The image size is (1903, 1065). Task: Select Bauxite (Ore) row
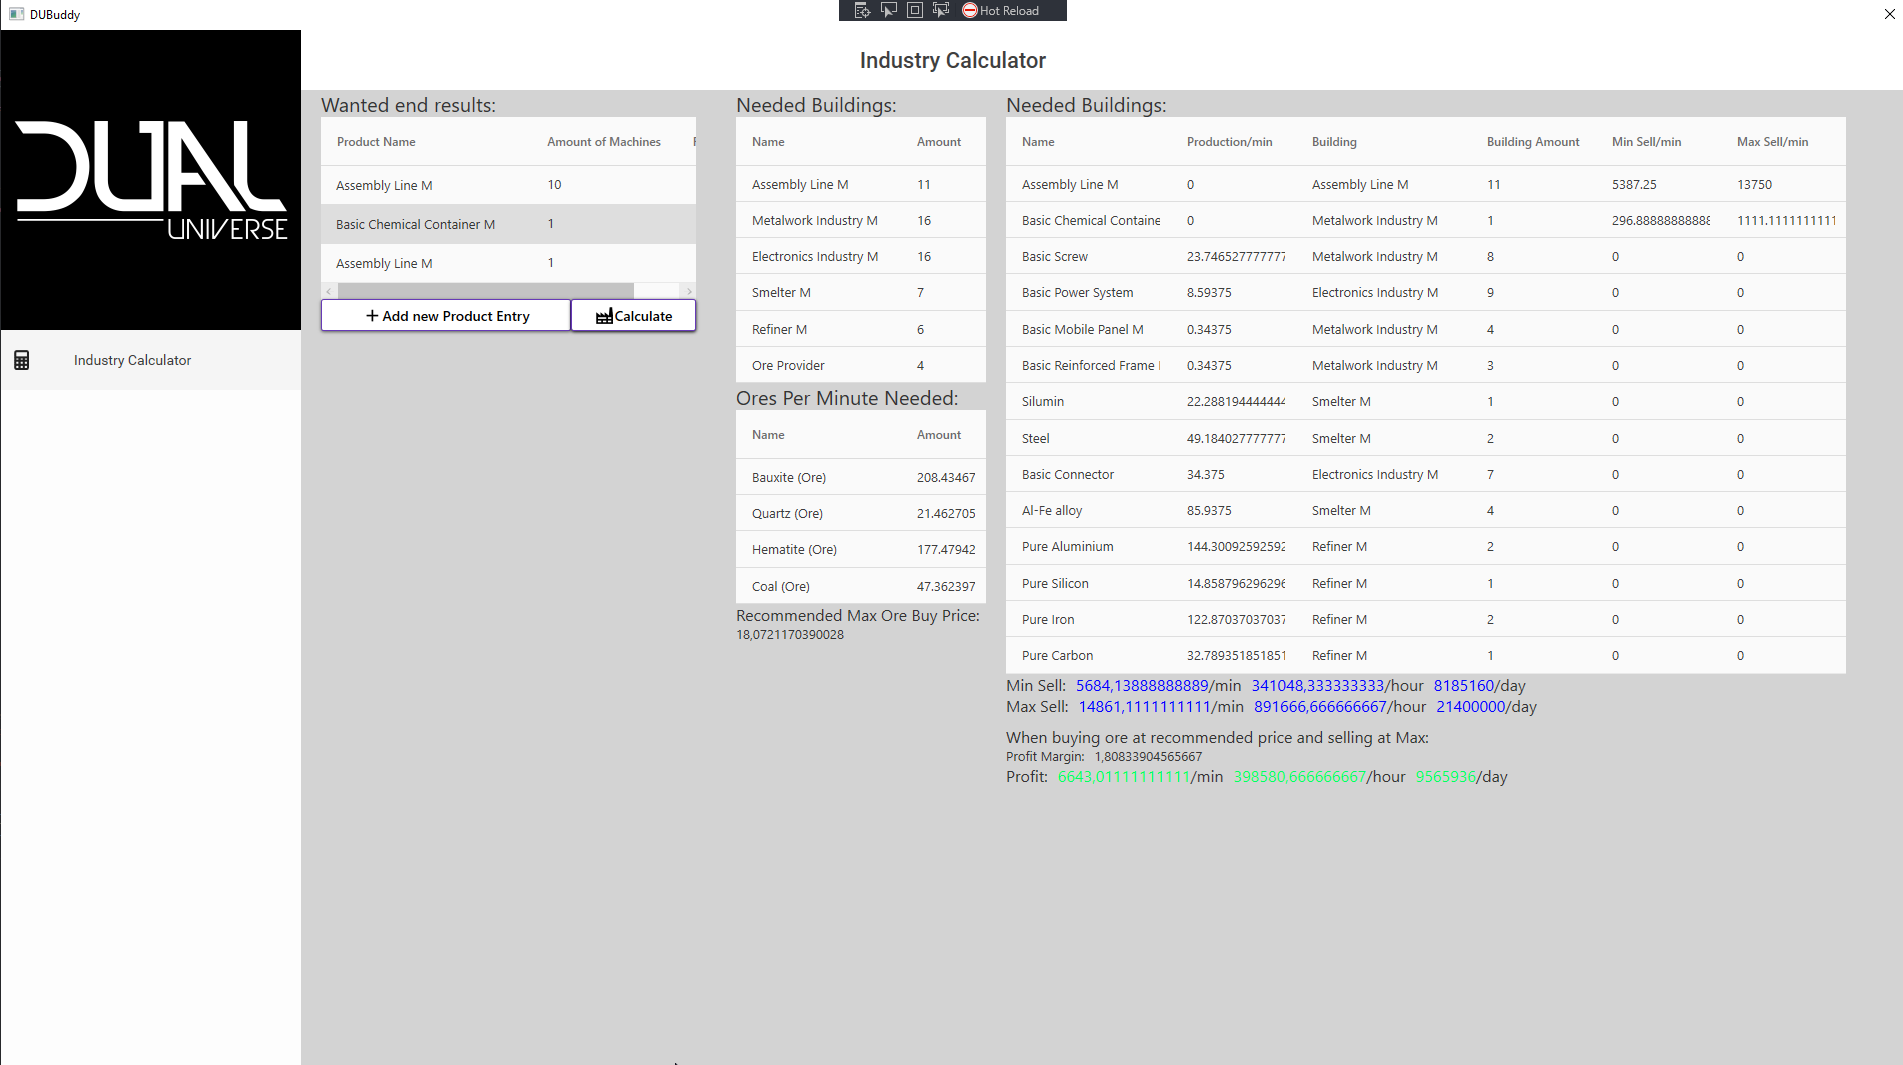point(861,478)
